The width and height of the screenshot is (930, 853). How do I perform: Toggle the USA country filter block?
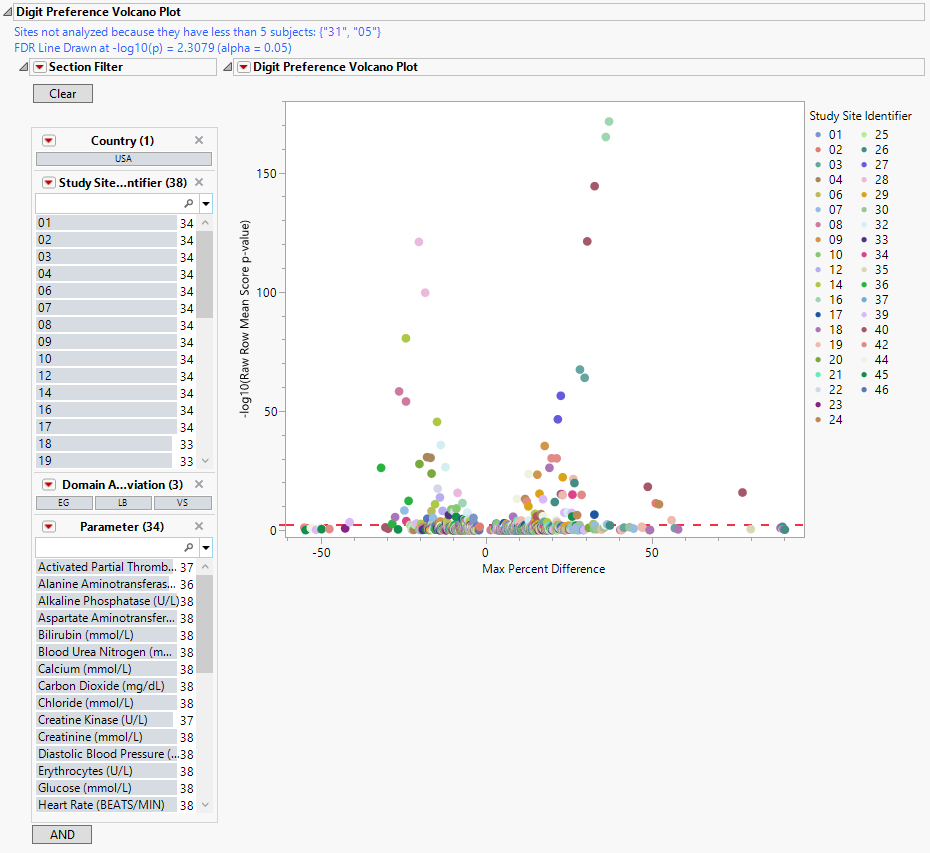123,158
